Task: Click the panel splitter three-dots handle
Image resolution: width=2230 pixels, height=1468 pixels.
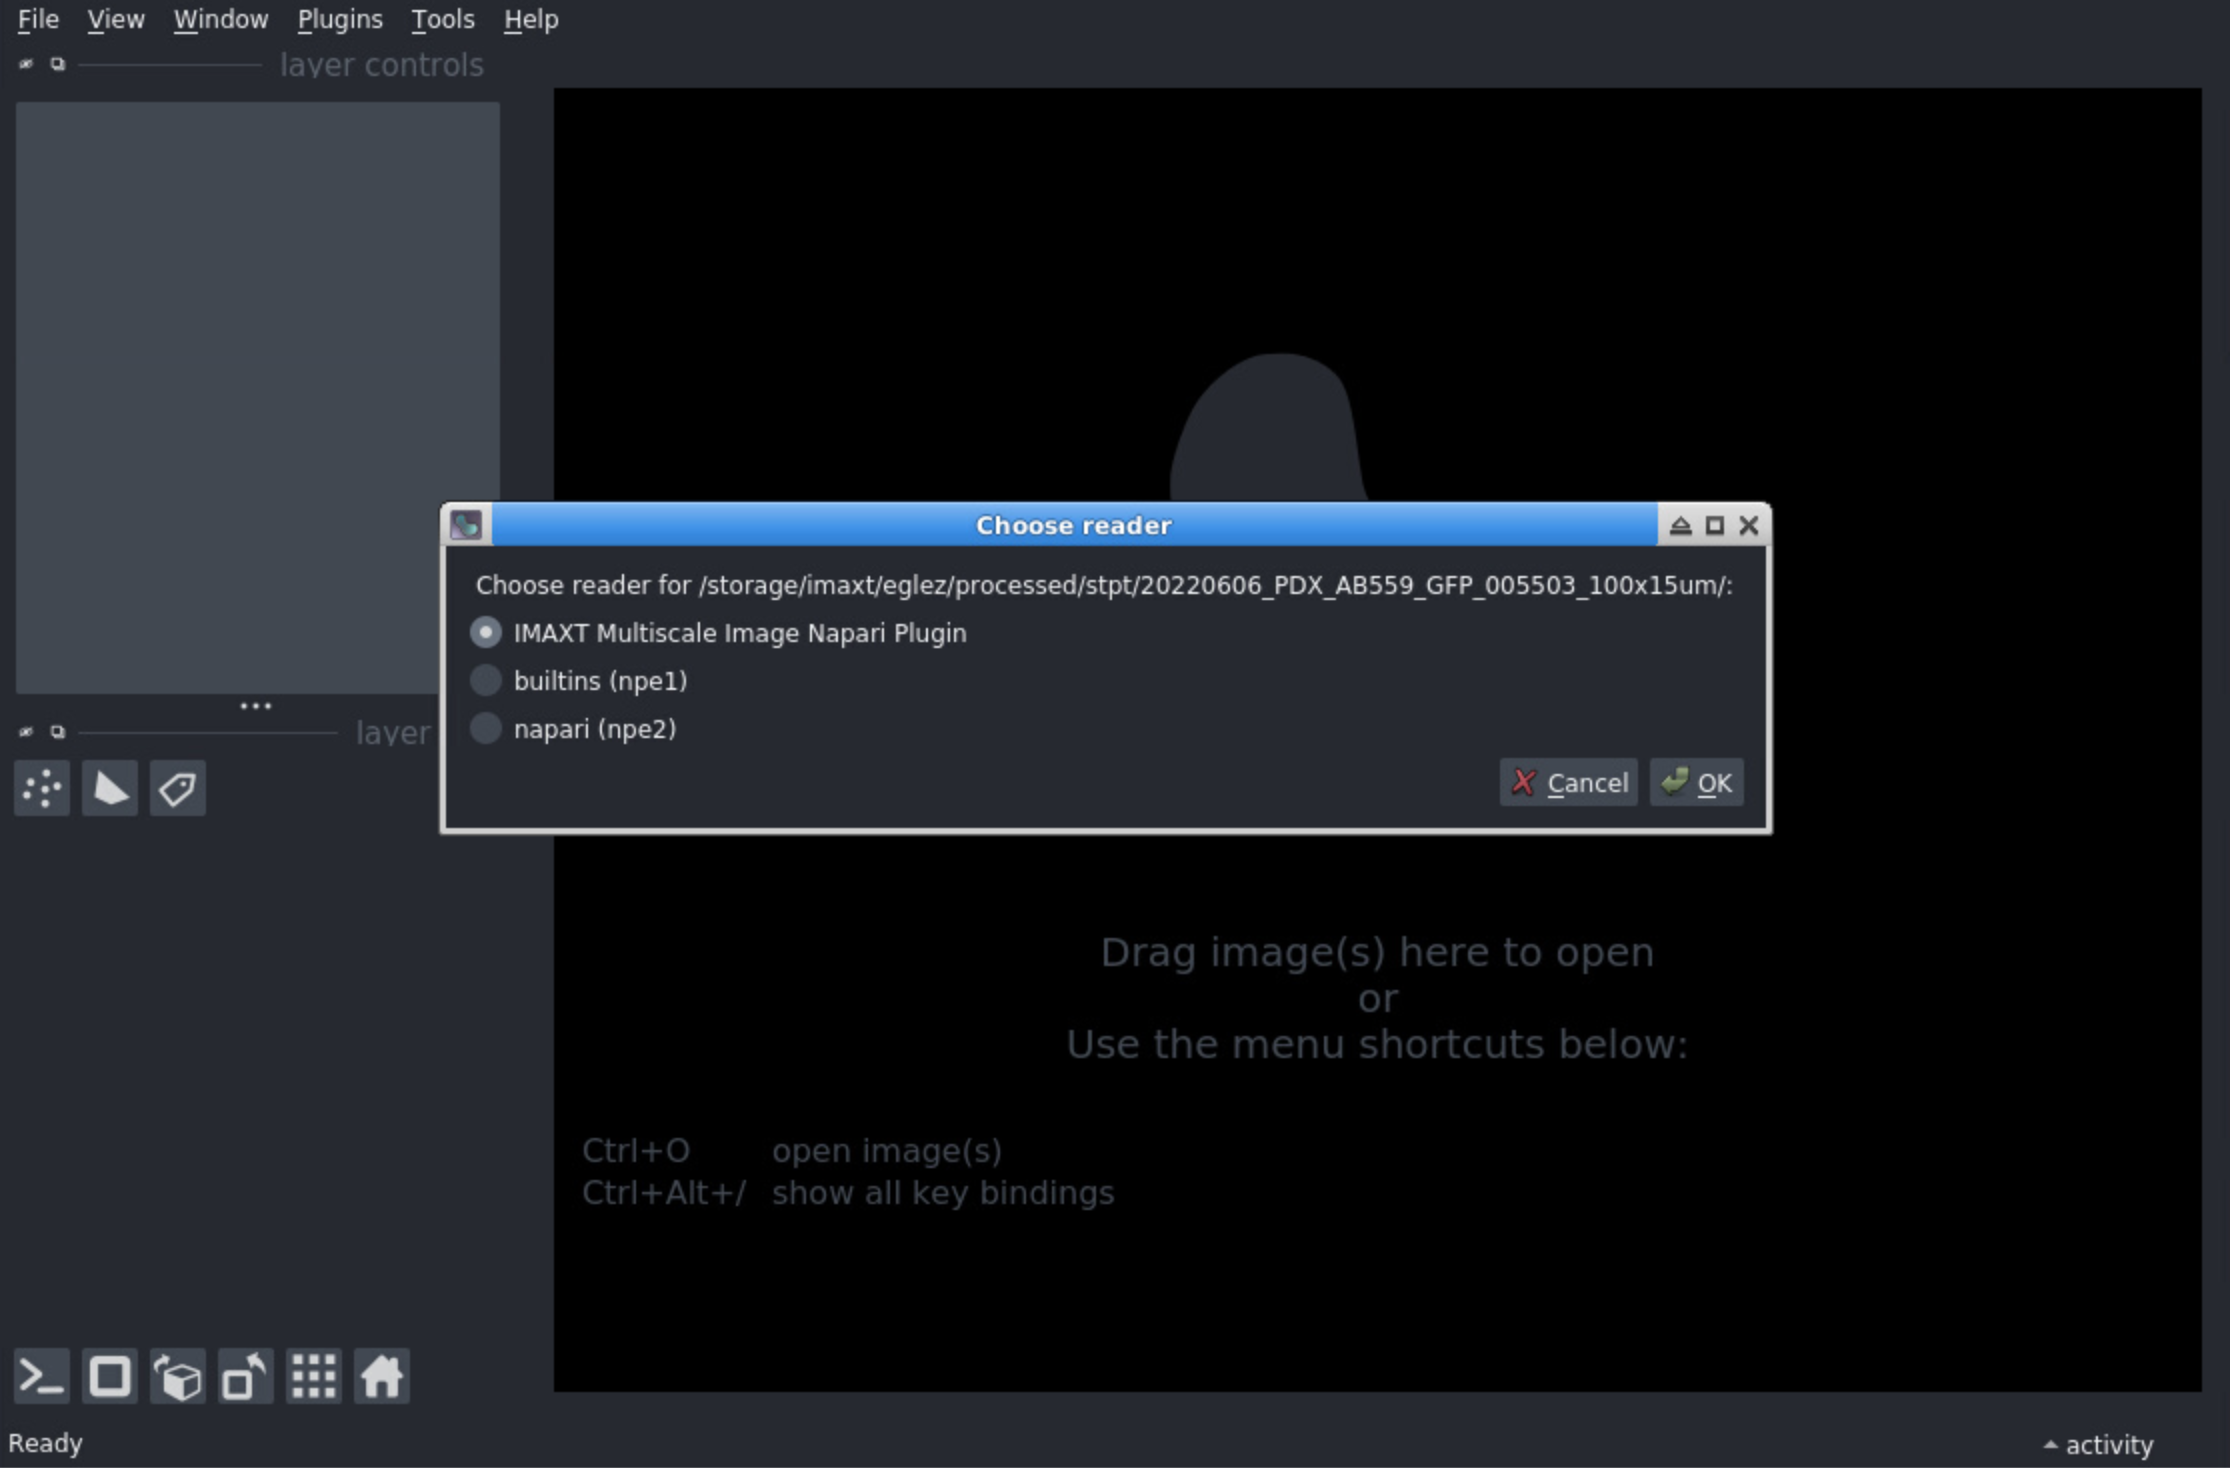Action: point(256,706)
